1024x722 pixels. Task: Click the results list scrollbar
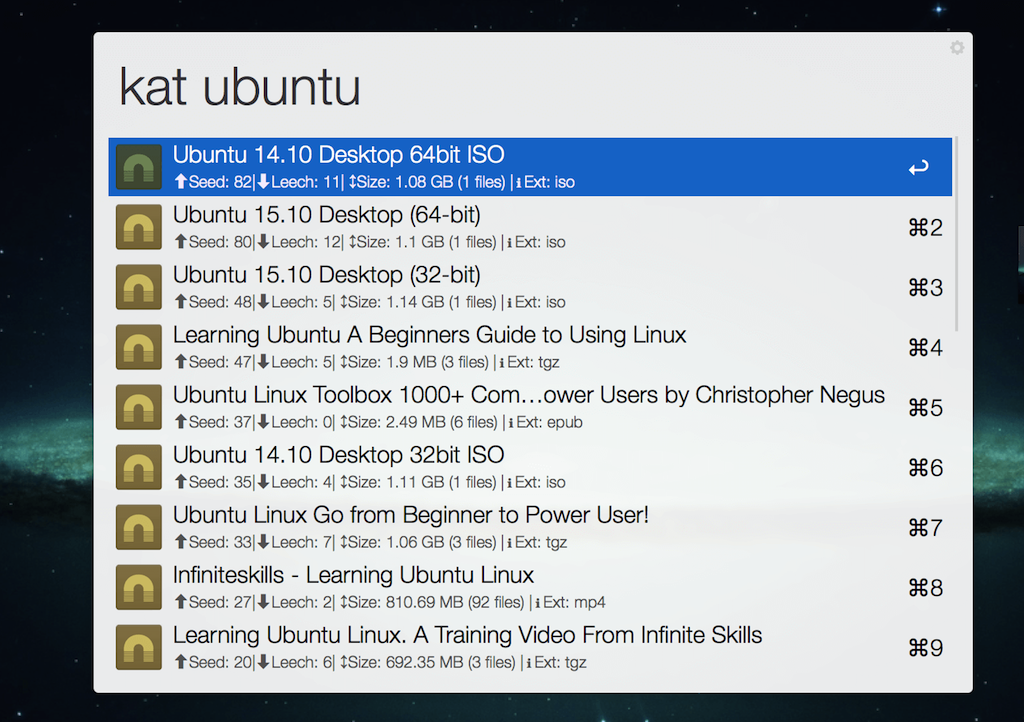click(956, 235)
